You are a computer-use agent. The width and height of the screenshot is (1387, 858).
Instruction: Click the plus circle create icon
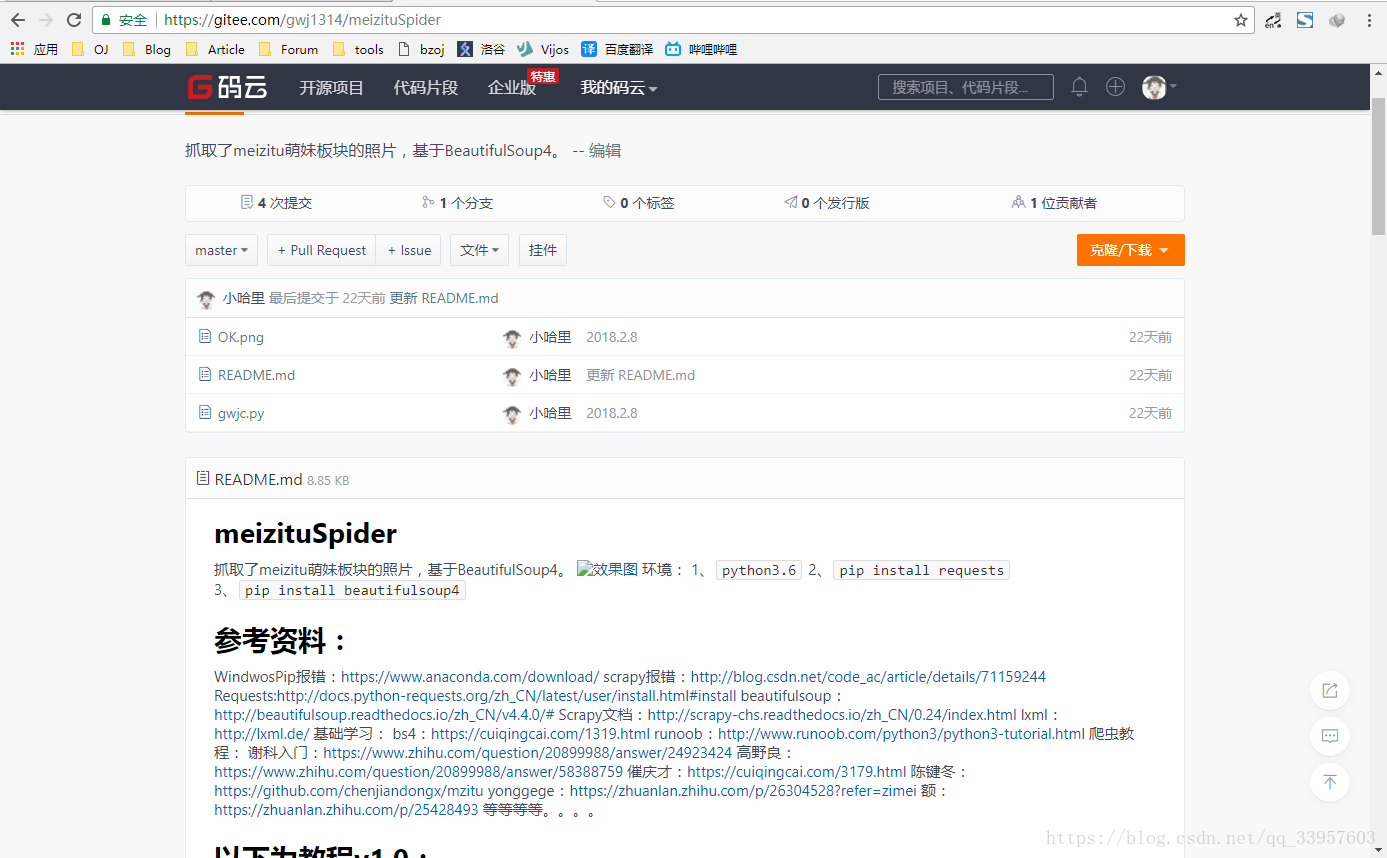(1115, 87)
